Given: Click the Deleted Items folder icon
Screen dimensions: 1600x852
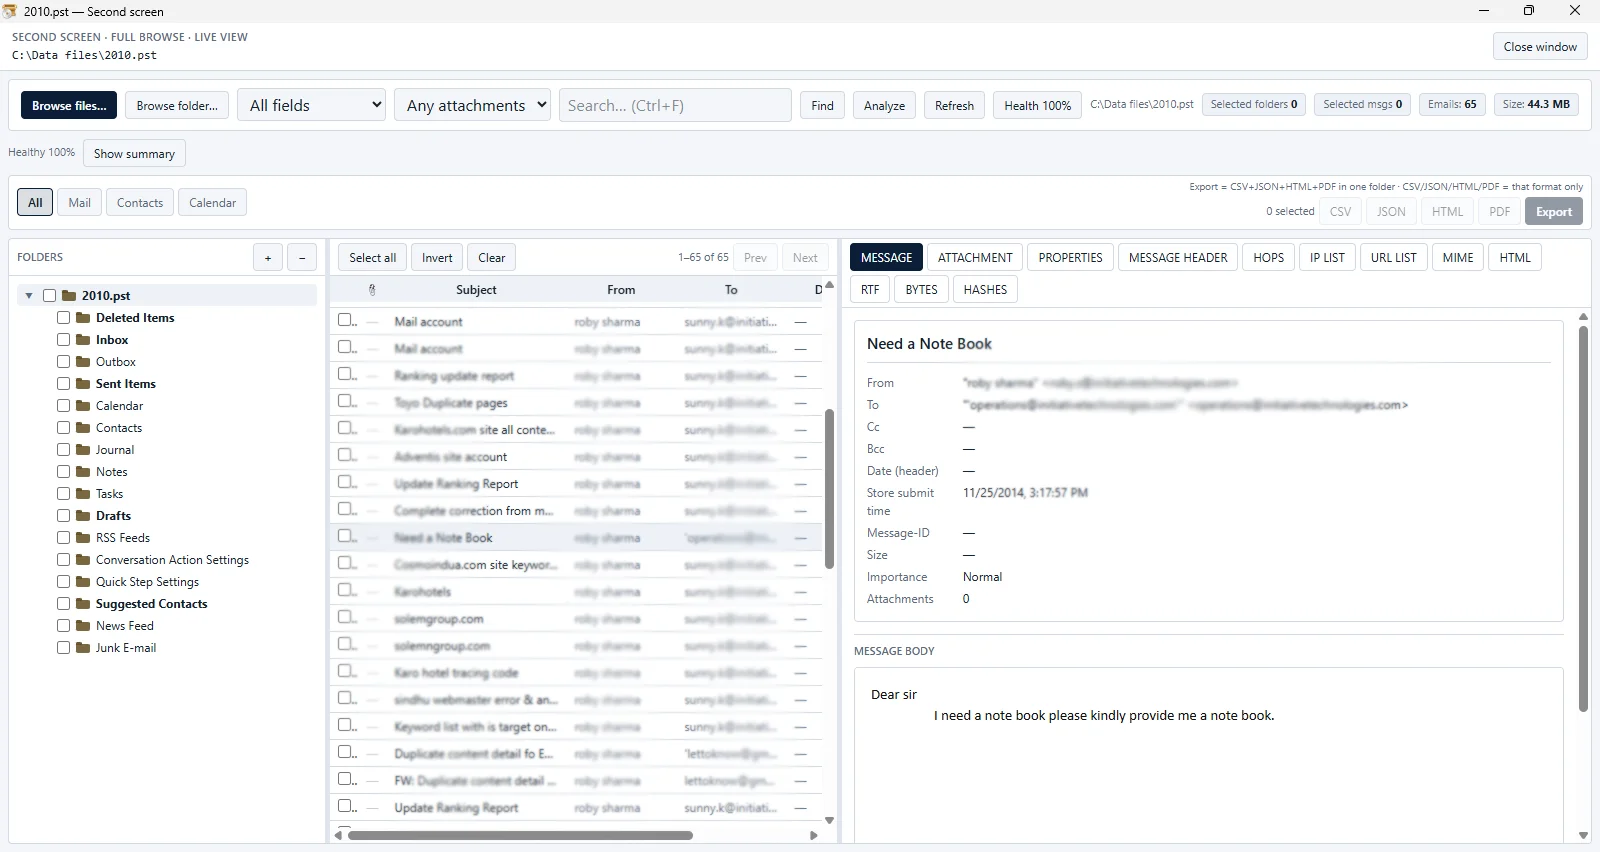Looking at the screenshot, I should [x=84, y=318].
